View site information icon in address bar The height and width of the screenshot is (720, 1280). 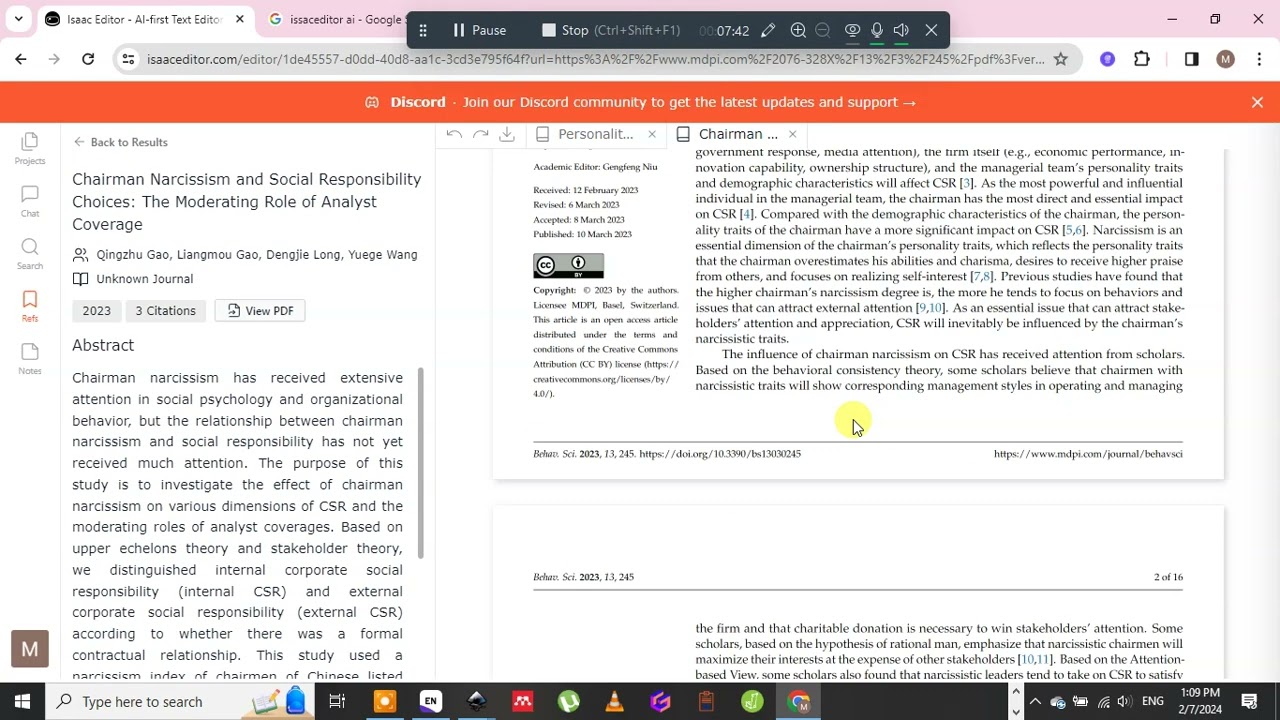pos(128,59)
